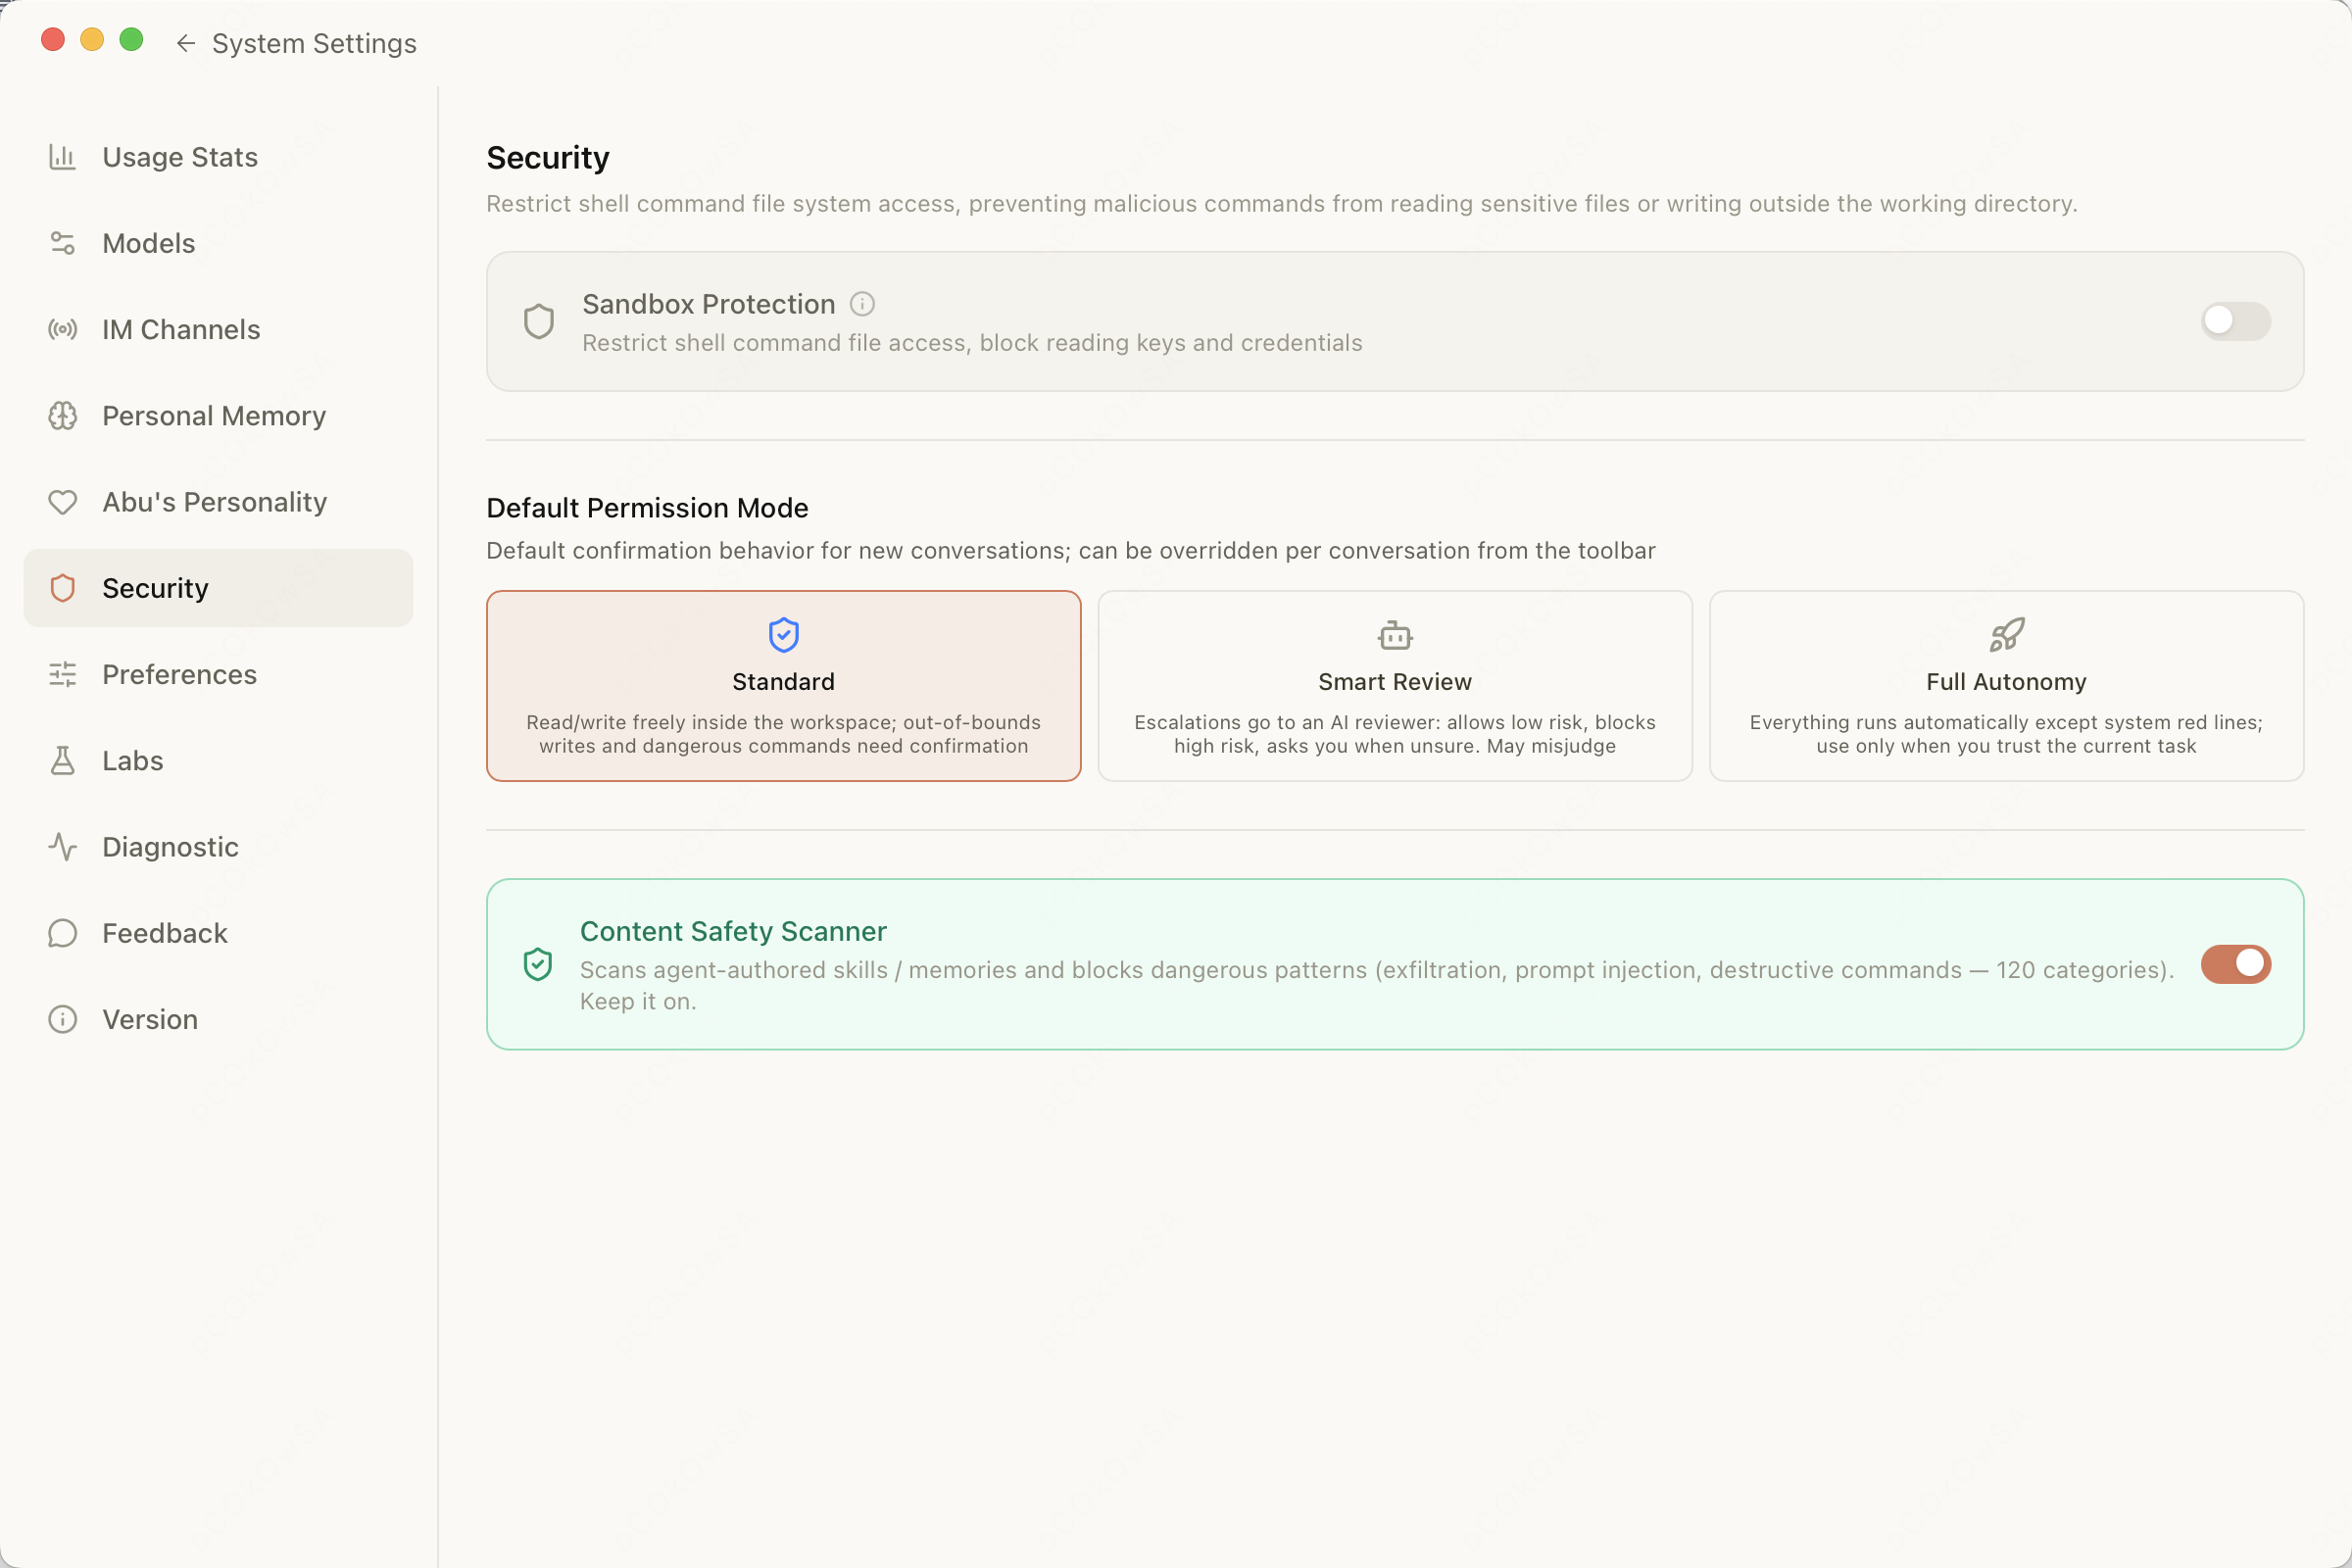Open the Labs section
Screen dimensions: 2352x1568
(x=218, y=761)
